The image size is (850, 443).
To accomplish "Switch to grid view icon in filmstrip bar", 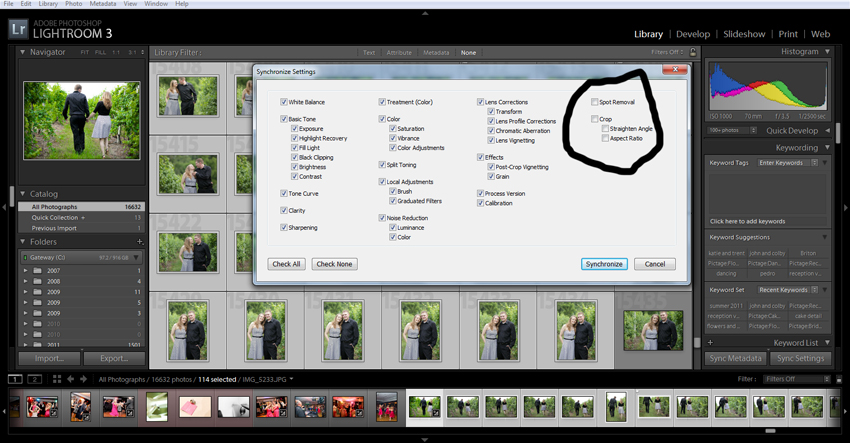I will click(x=57, y=380).
